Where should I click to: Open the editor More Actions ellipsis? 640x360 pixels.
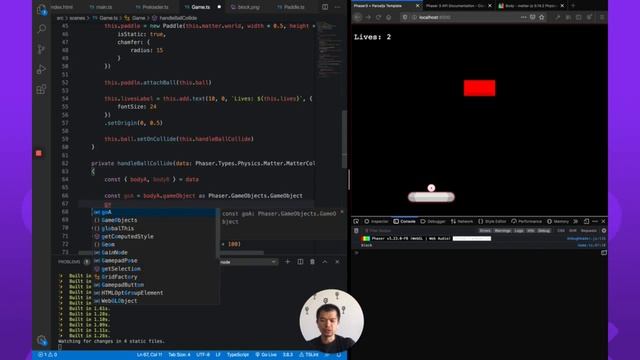[x=338, y=7]
